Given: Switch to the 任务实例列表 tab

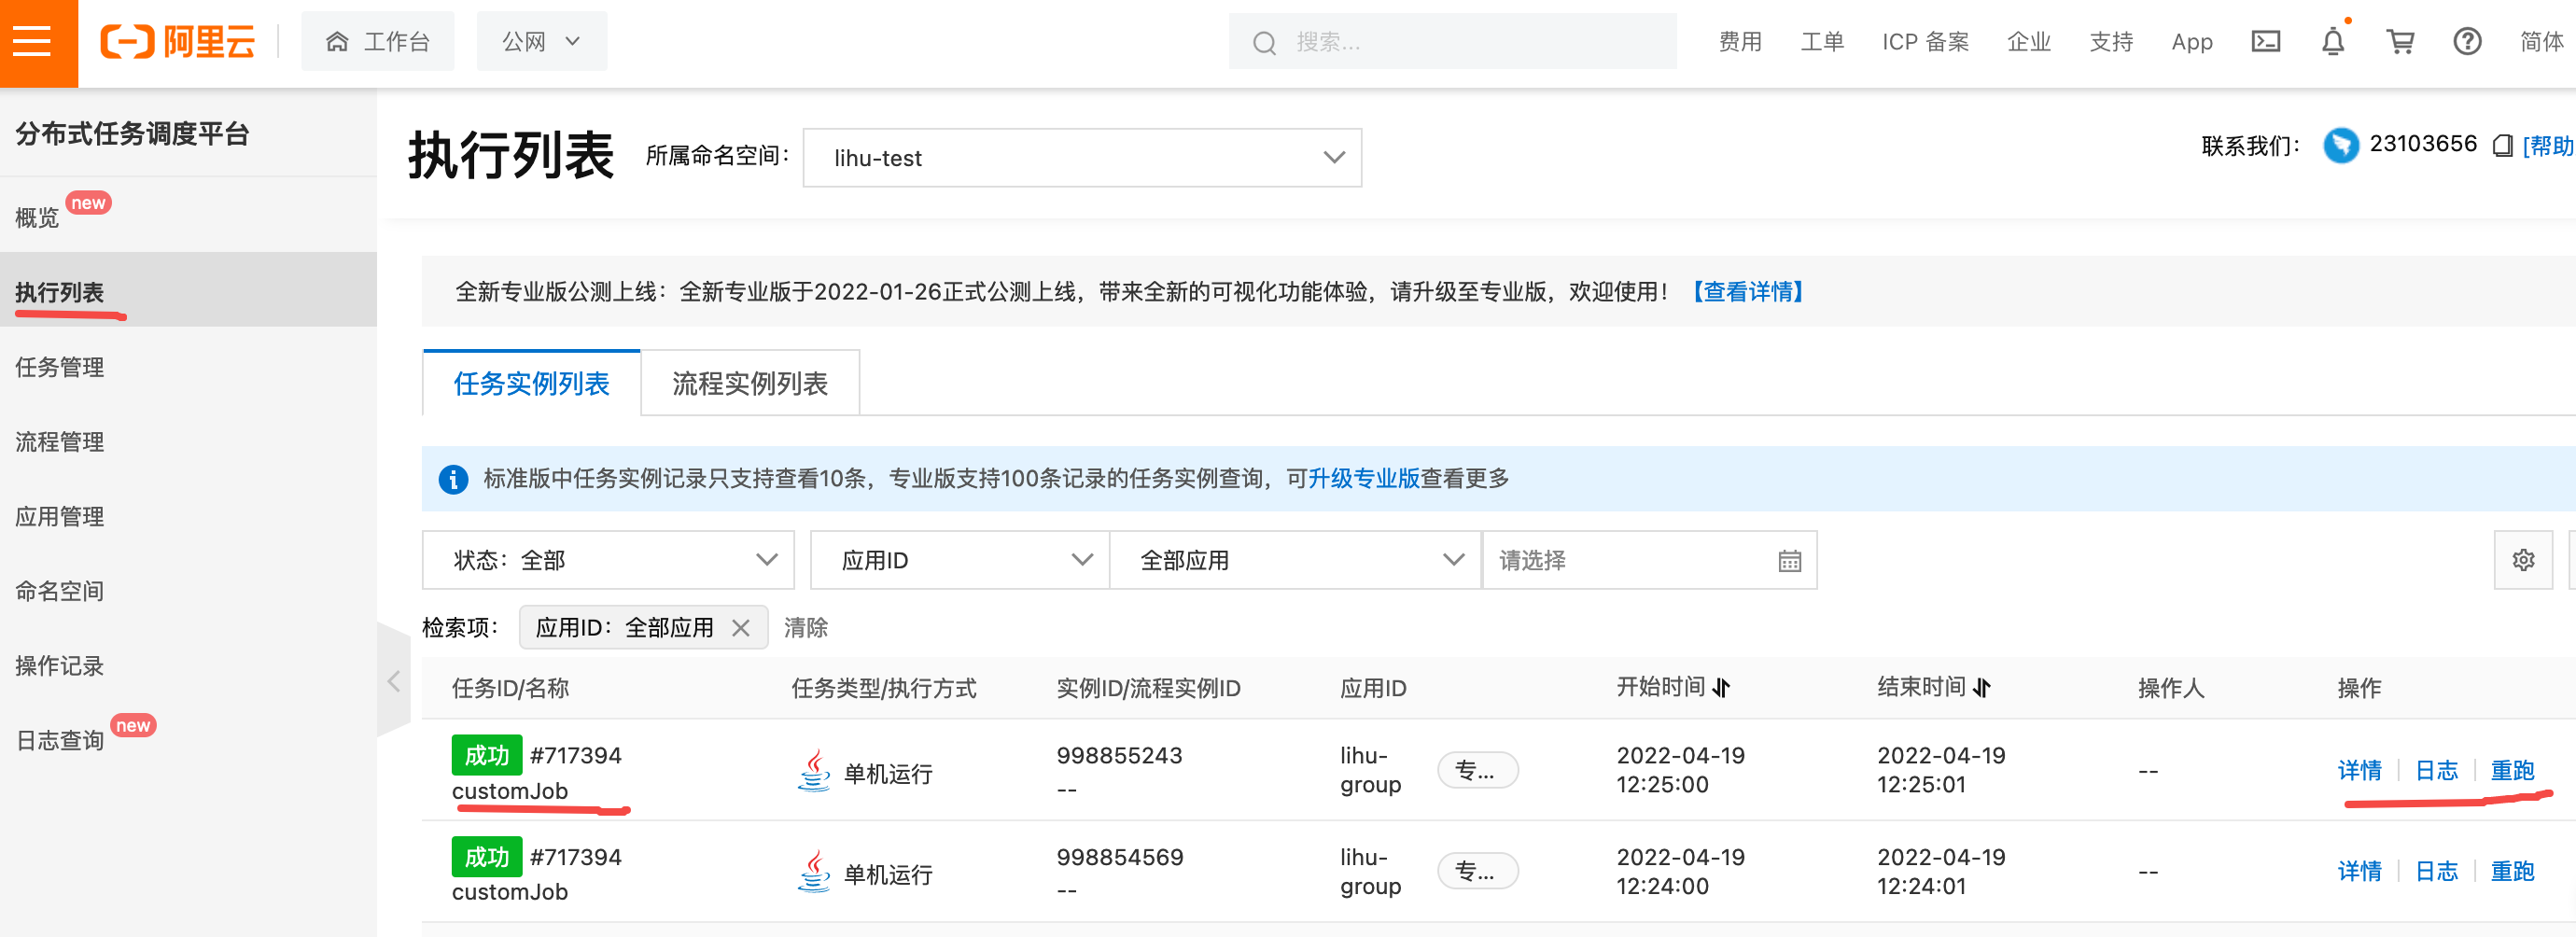Looking at the screenshot, I should point(531,383).
